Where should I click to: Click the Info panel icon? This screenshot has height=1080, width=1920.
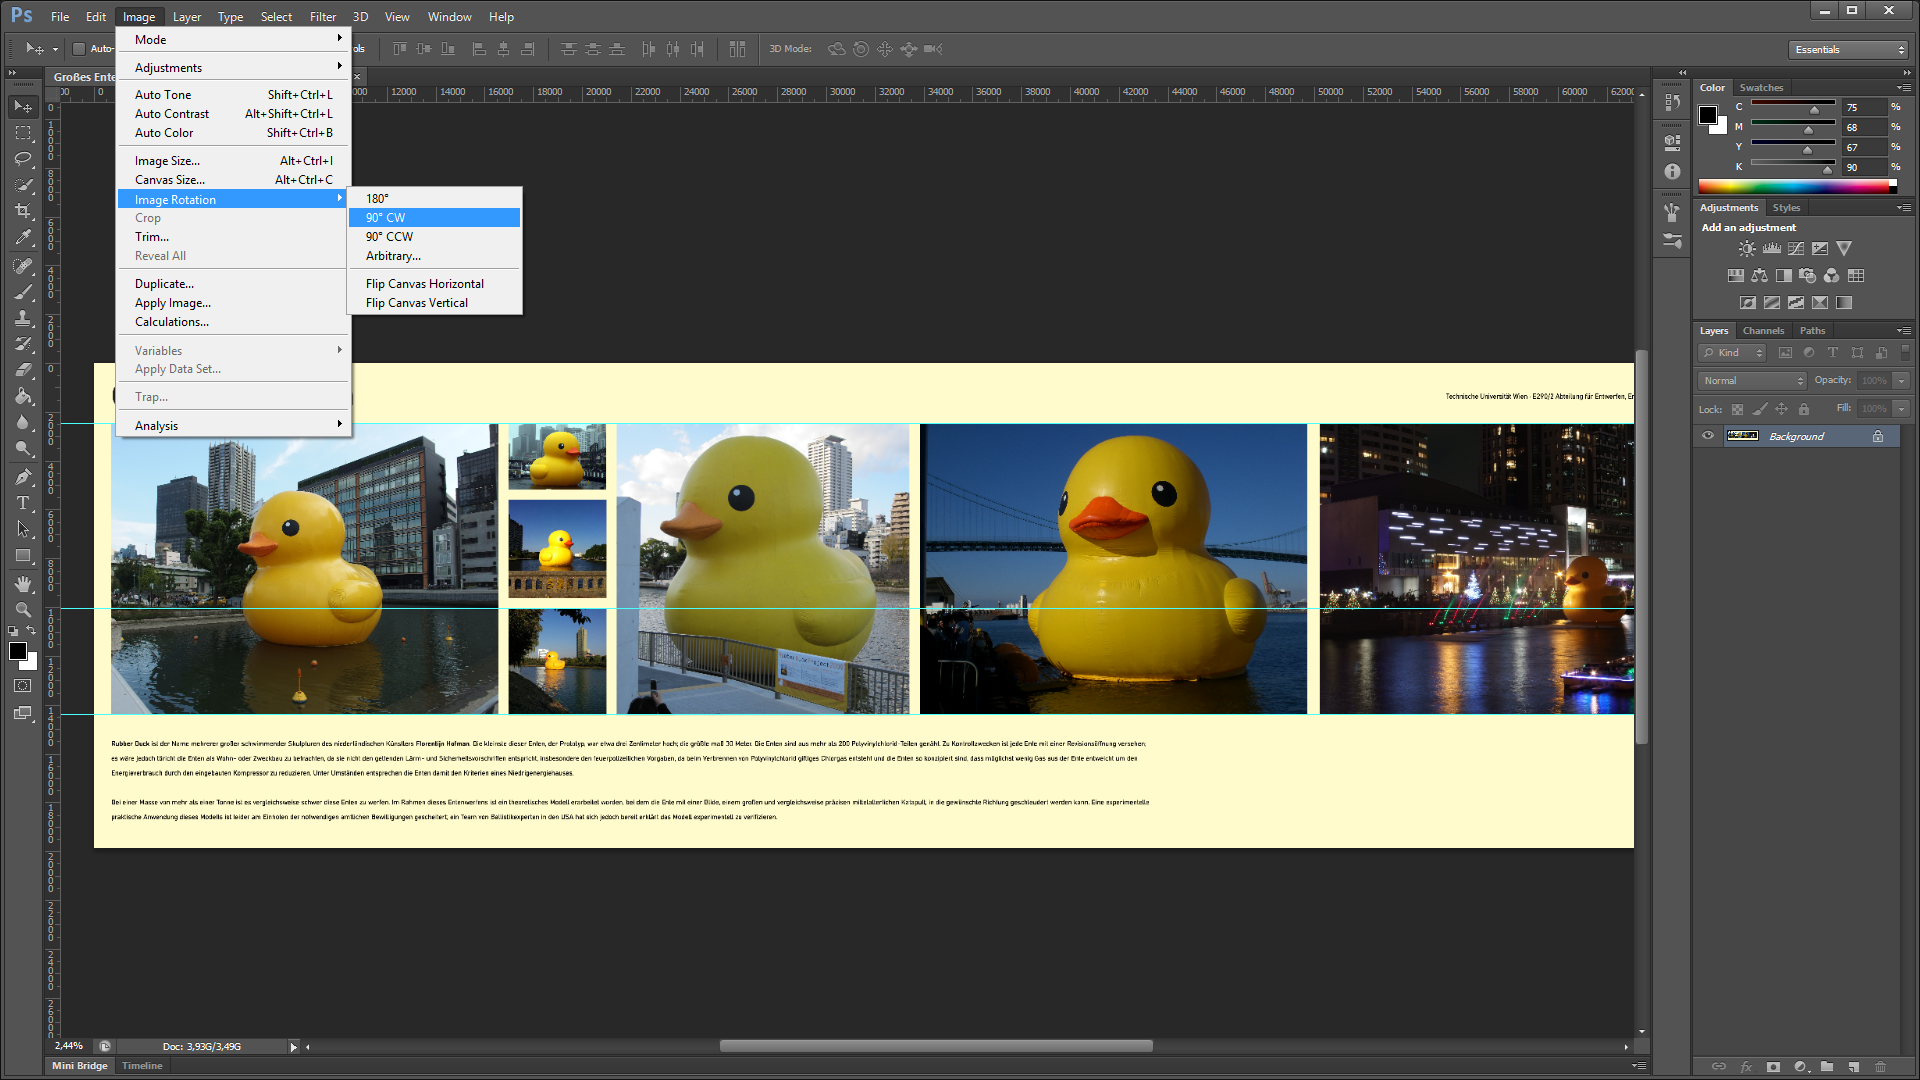tap(1672, 171)
